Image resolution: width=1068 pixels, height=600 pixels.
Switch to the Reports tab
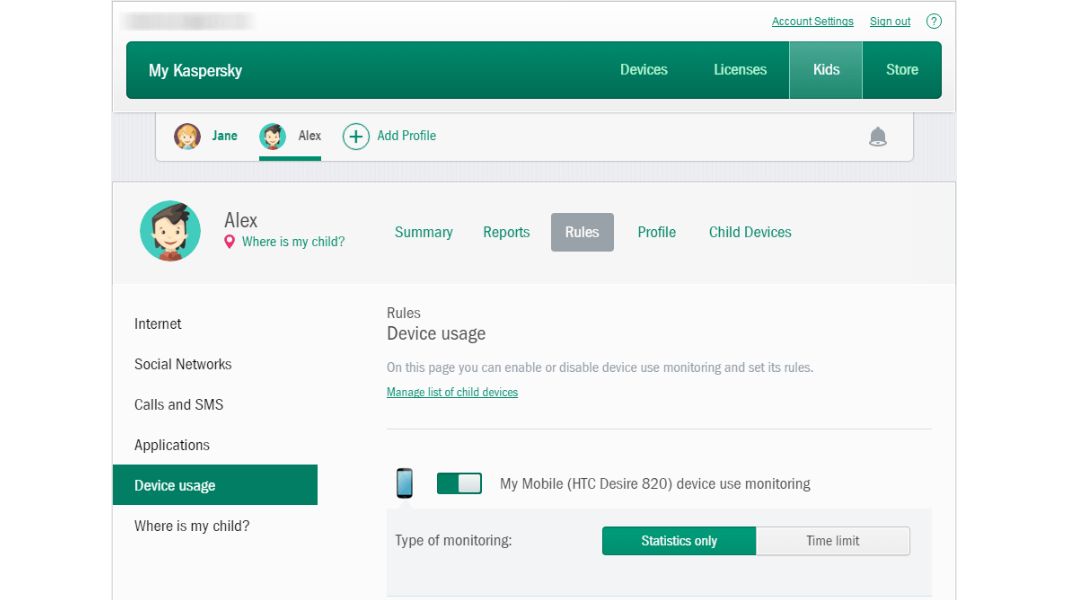click(506, 232)
